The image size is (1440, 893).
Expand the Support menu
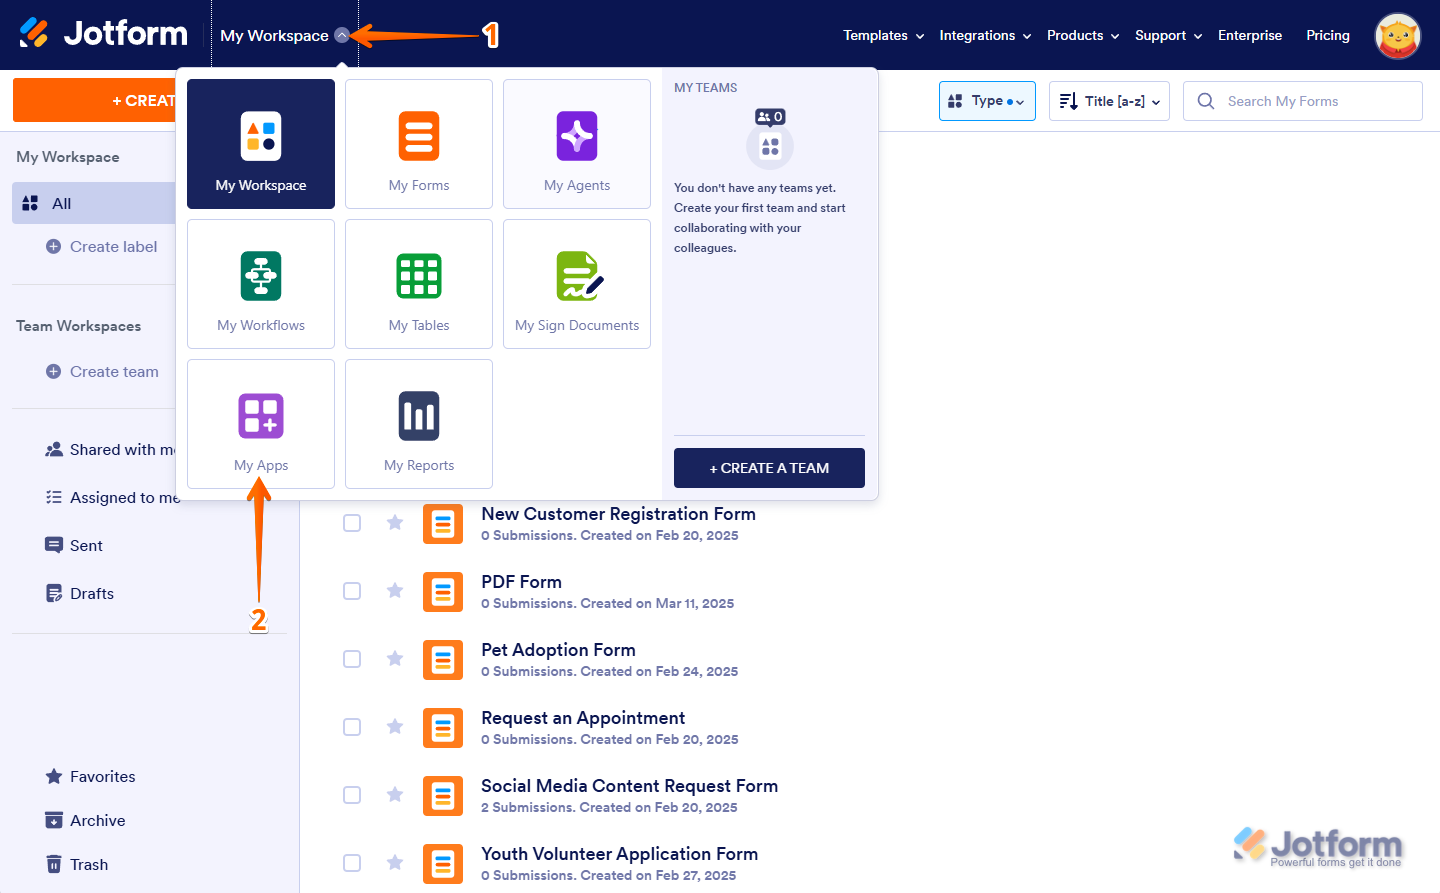pos(1169,35)
